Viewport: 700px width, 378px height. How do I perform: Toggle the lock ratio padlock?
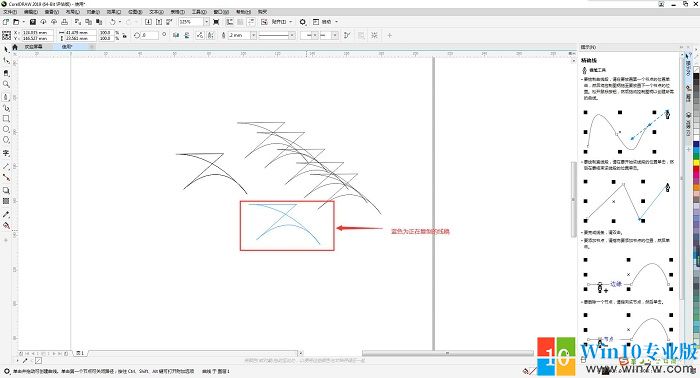click(125, 35)
